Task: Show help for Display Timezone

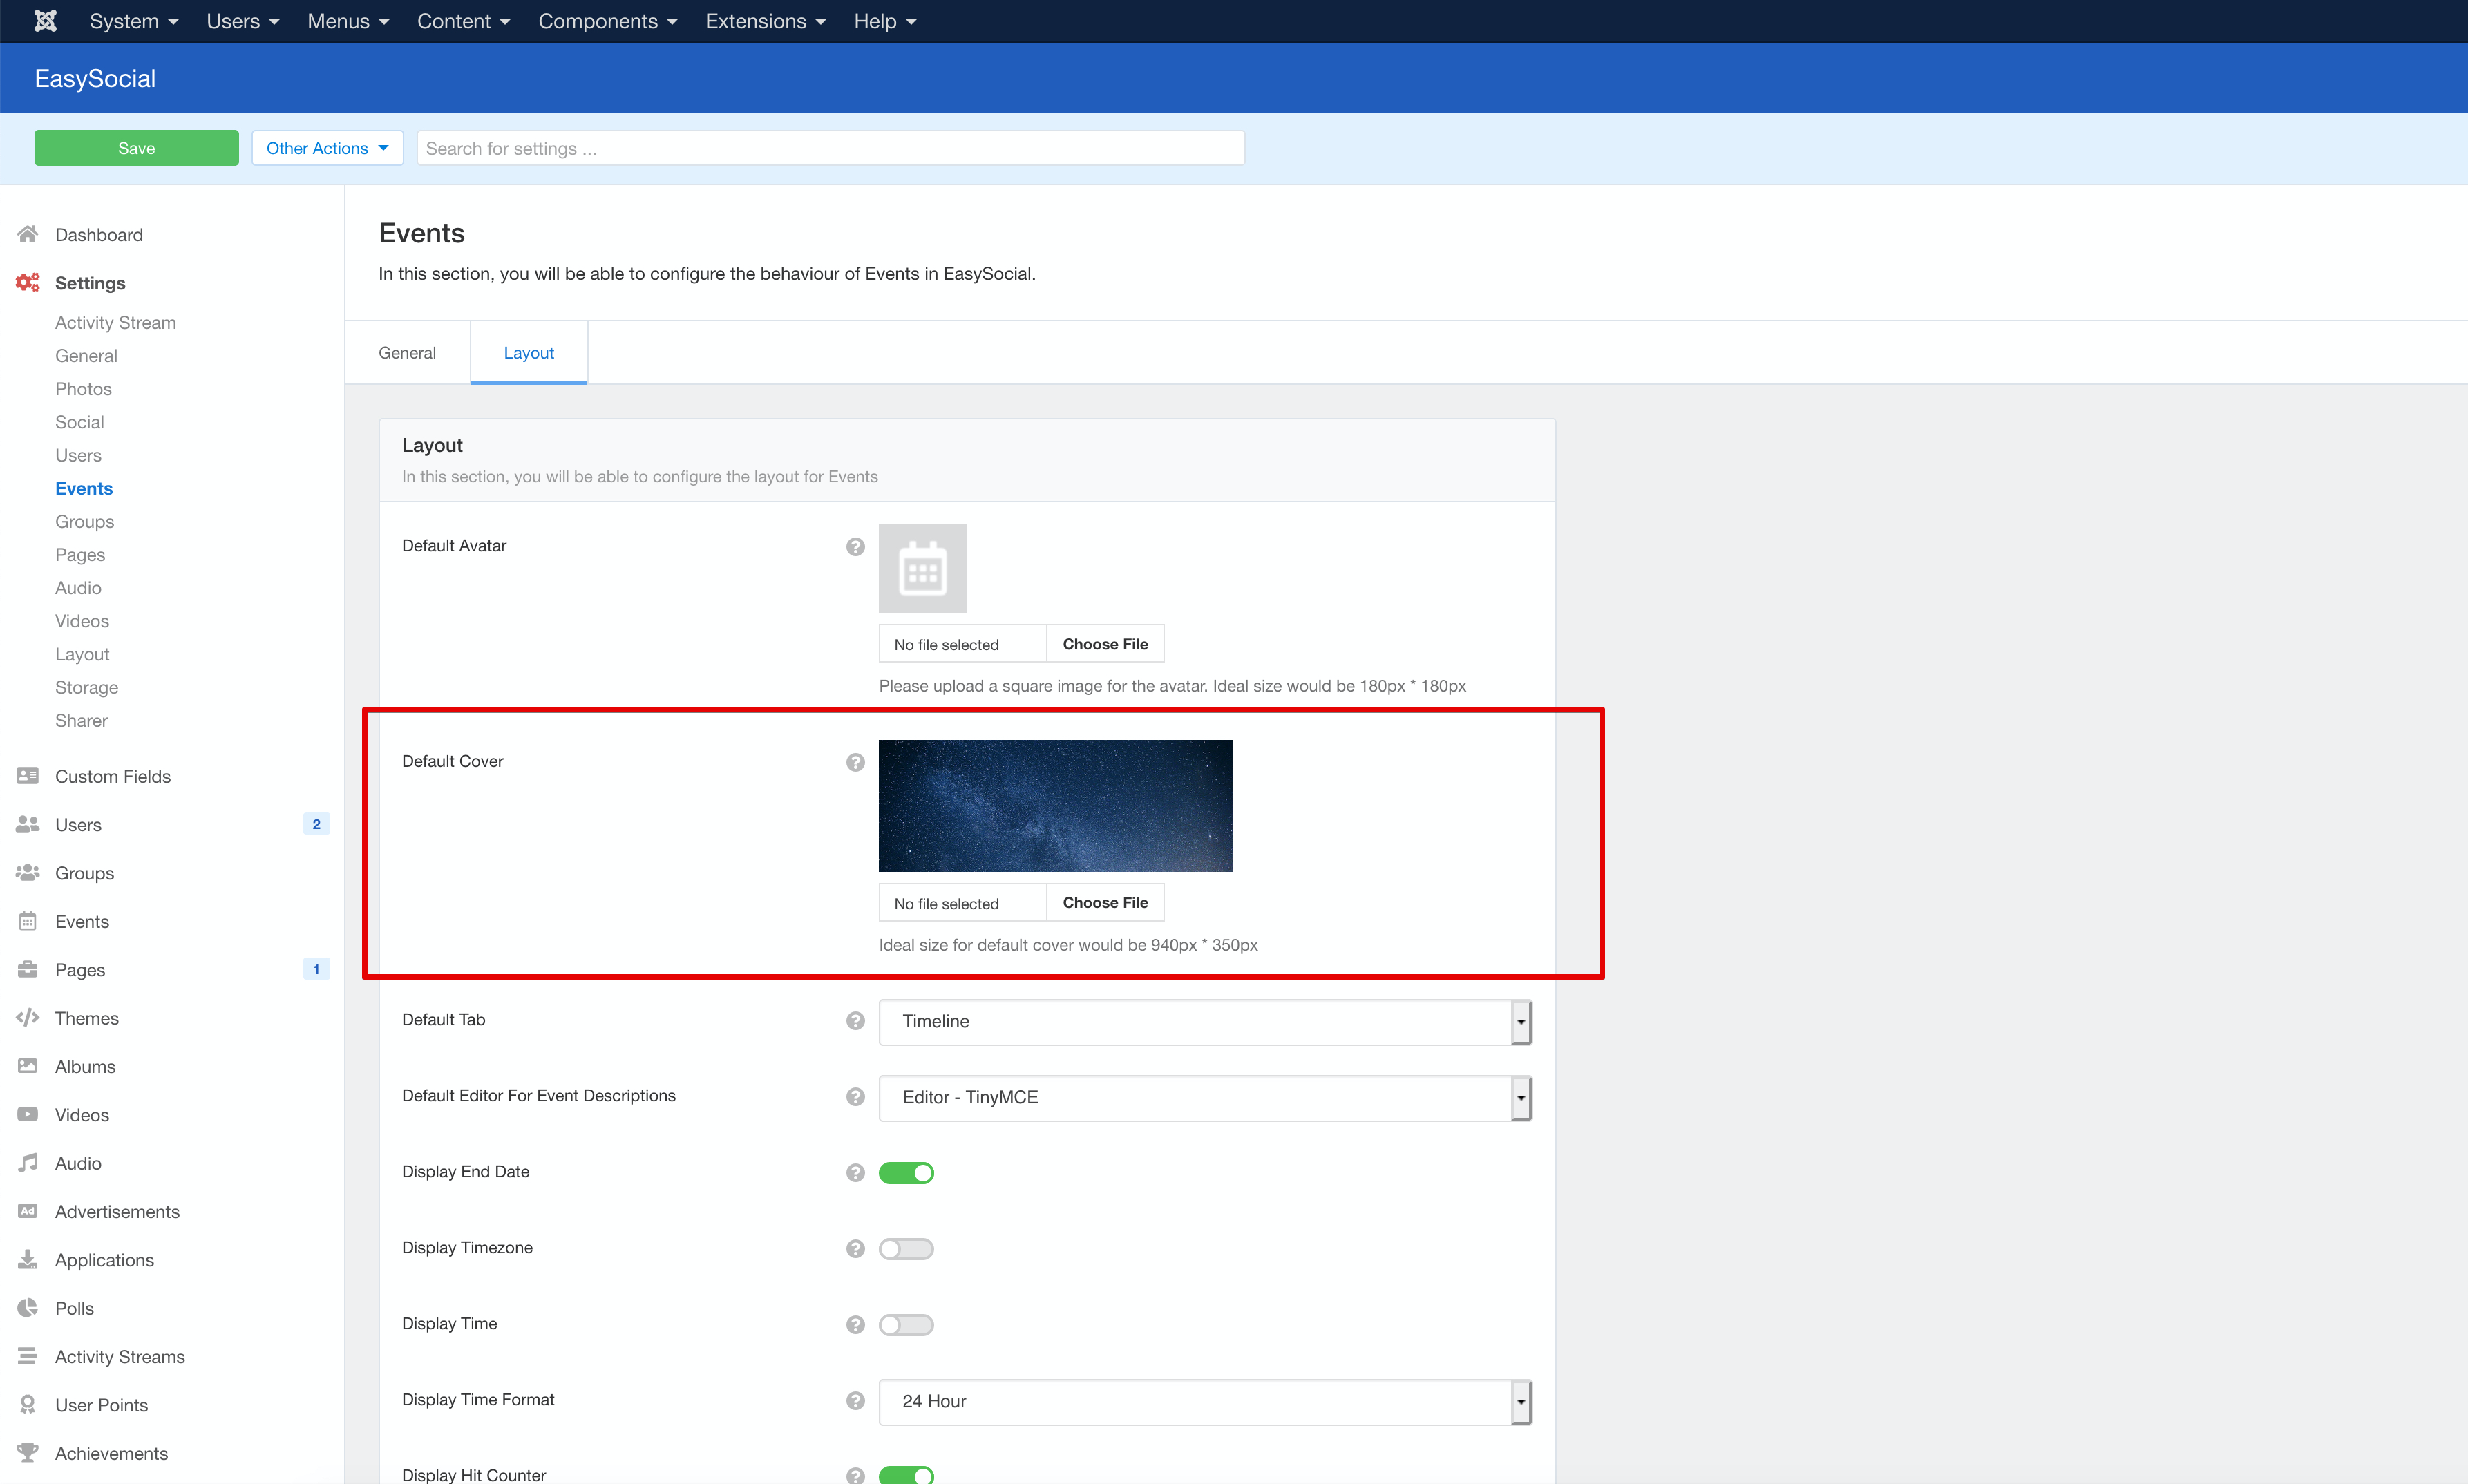Action: pos(855,1249)
